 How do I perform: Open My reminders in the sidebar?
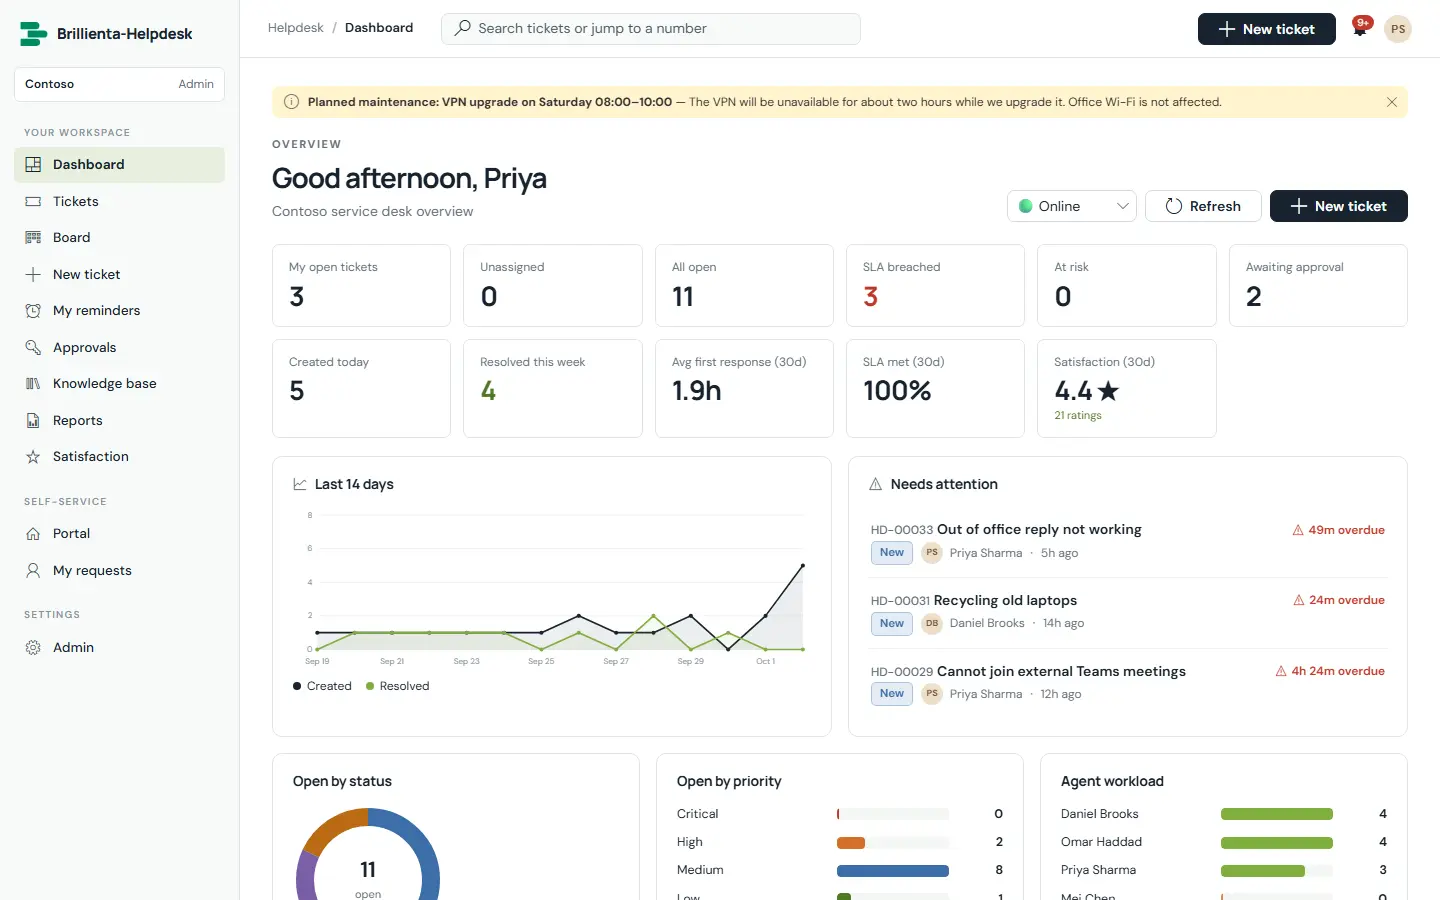coord(119,311)
